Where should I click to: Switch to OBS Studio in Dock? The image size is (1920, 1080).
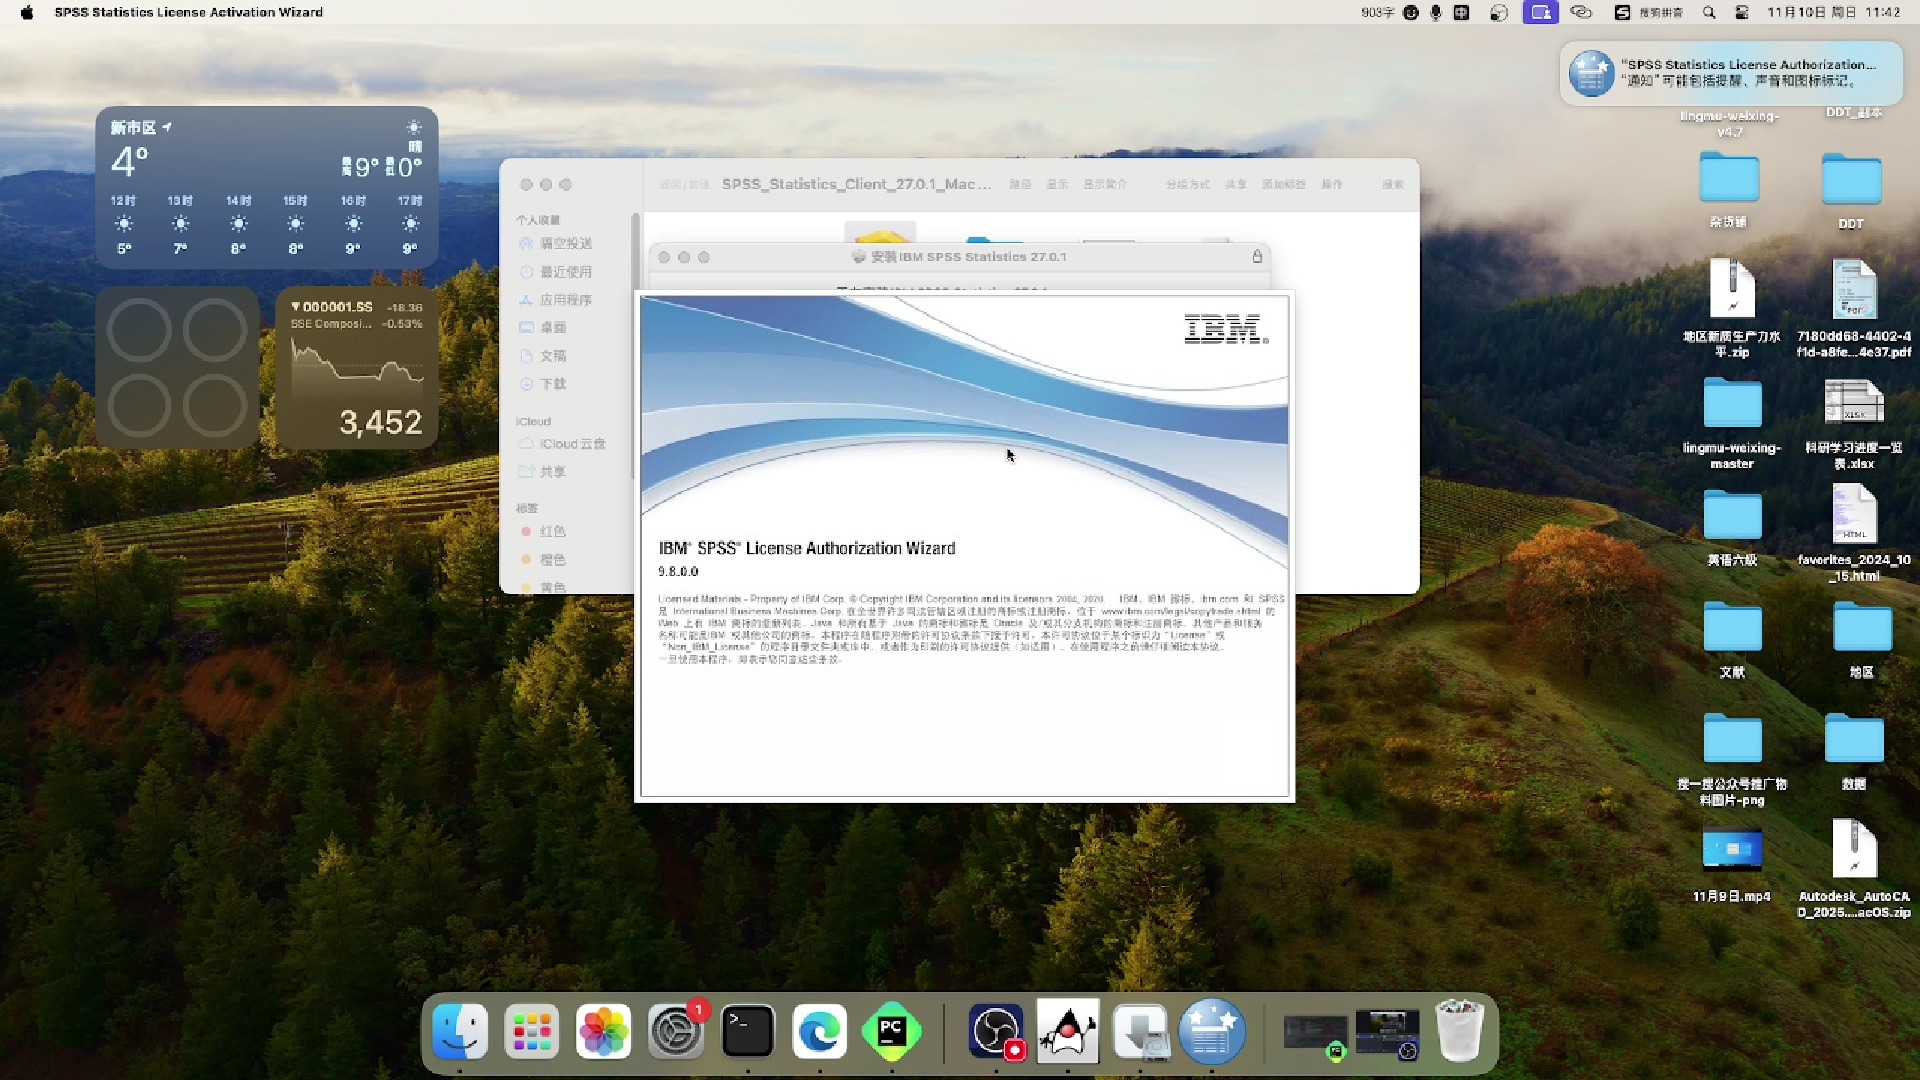tap(997, 1031)
